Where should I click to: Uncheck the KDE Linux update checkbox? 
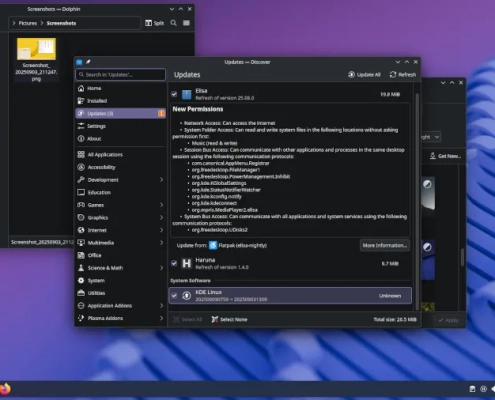tap(174, 295)
